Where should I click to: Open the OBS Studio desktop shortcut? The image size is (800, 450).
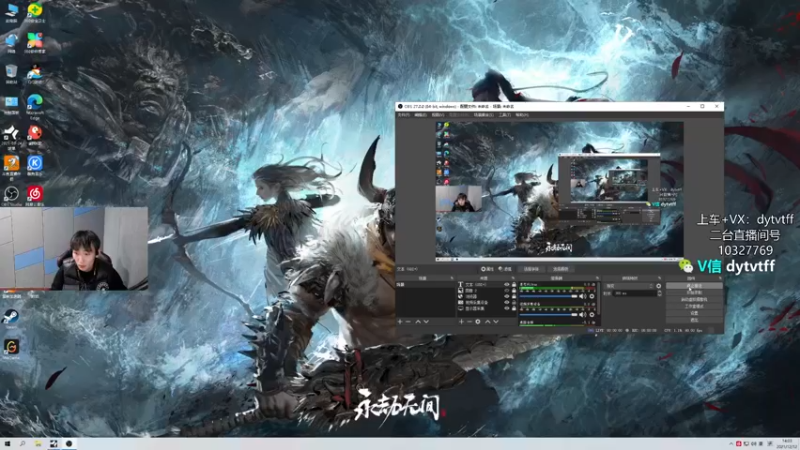[11, 194]
